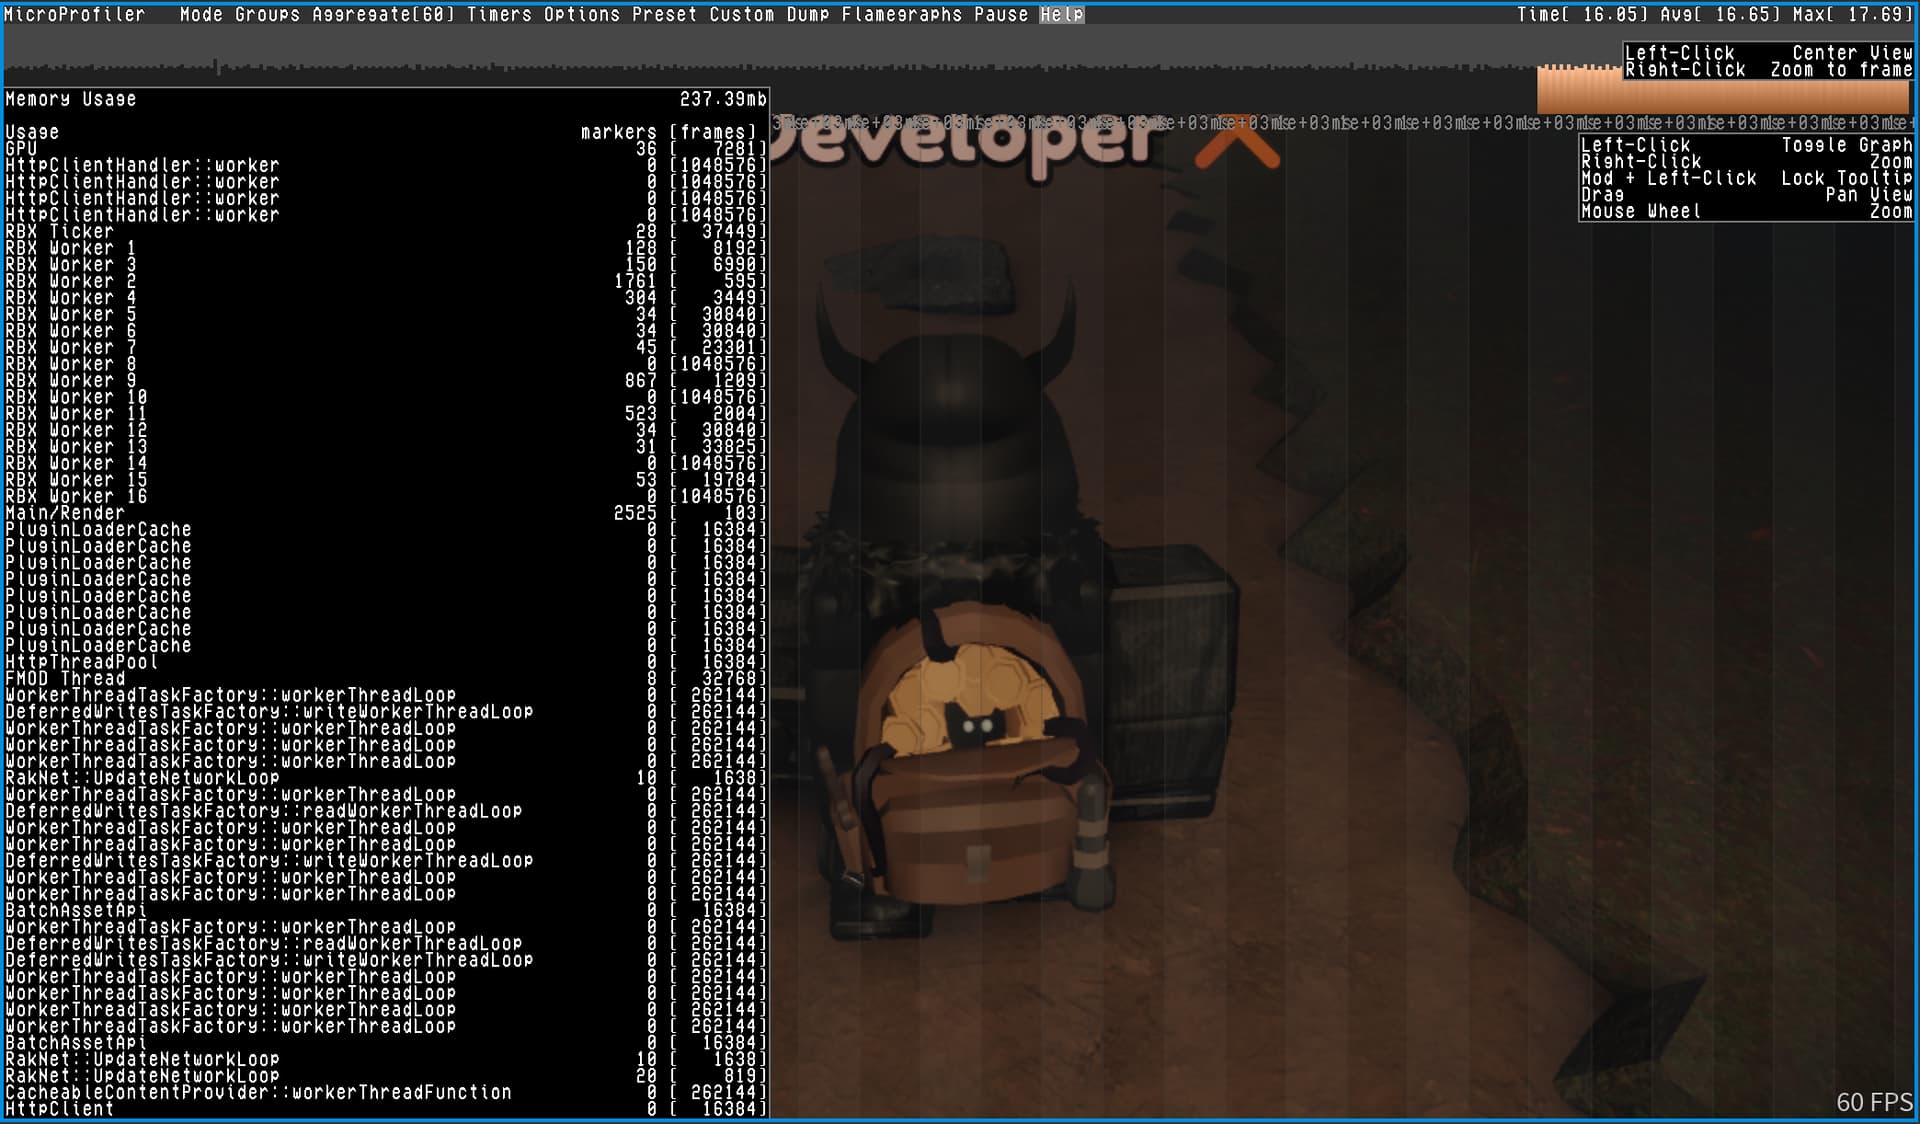Click the markers column header
This screenshot has width=1920, height=1124.
coord(619,132)
